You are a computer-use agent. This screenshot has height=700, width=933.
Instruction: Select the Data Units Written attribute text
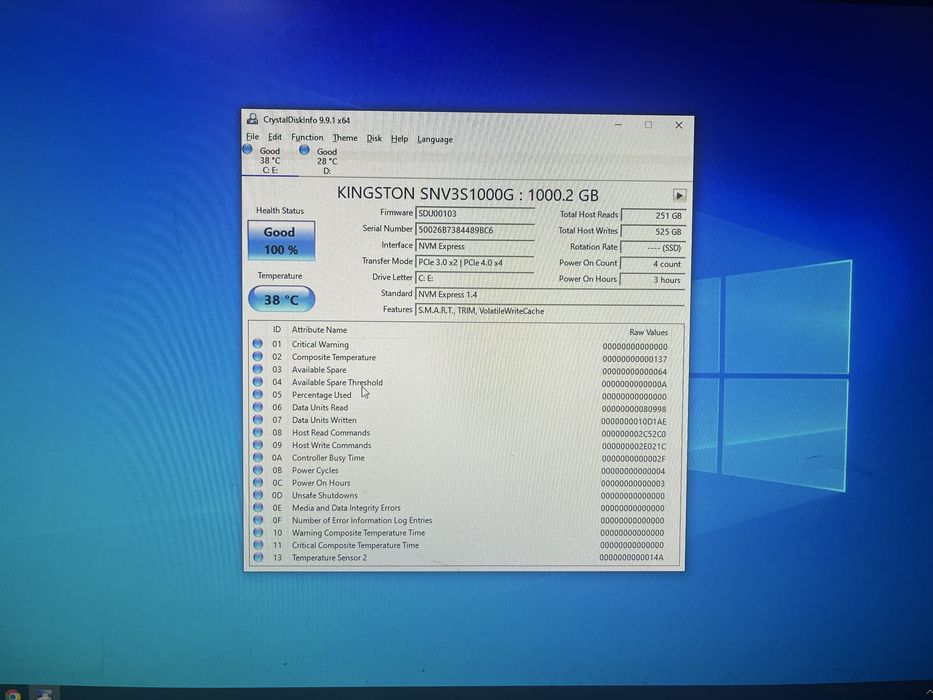324,420
